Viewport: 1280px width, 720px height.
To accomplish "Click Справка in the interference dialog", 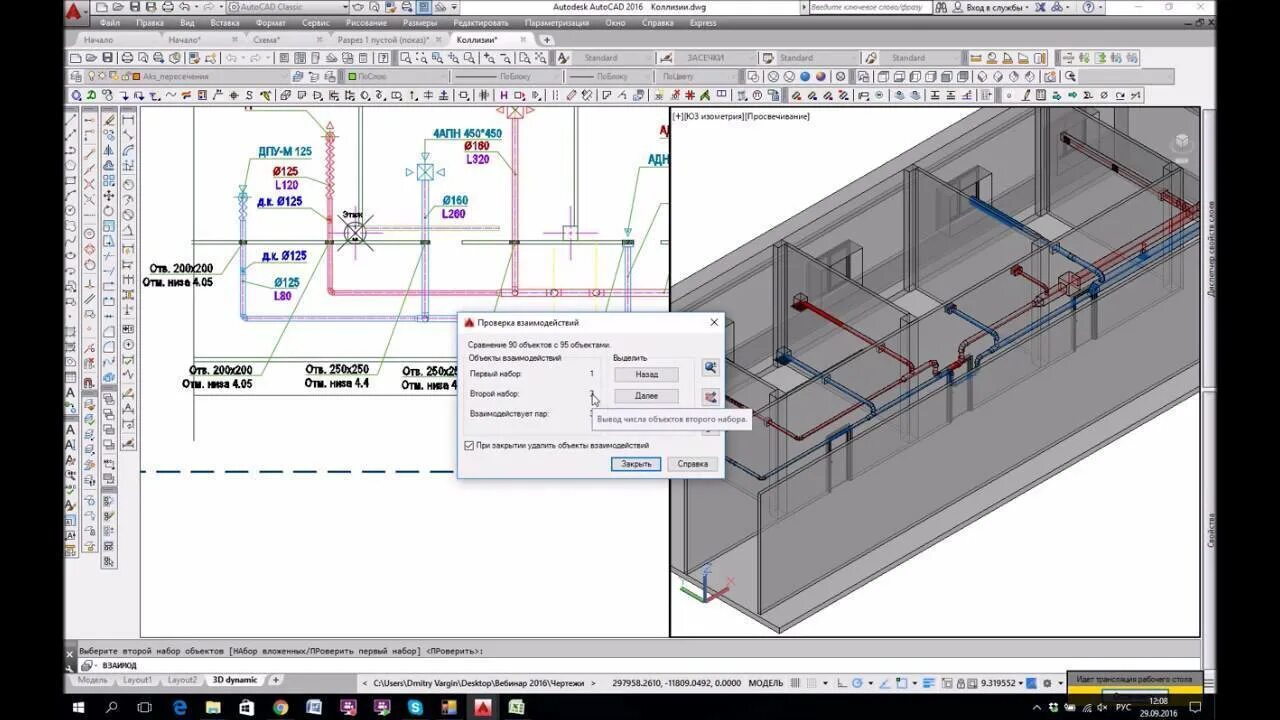I will 692,464.
